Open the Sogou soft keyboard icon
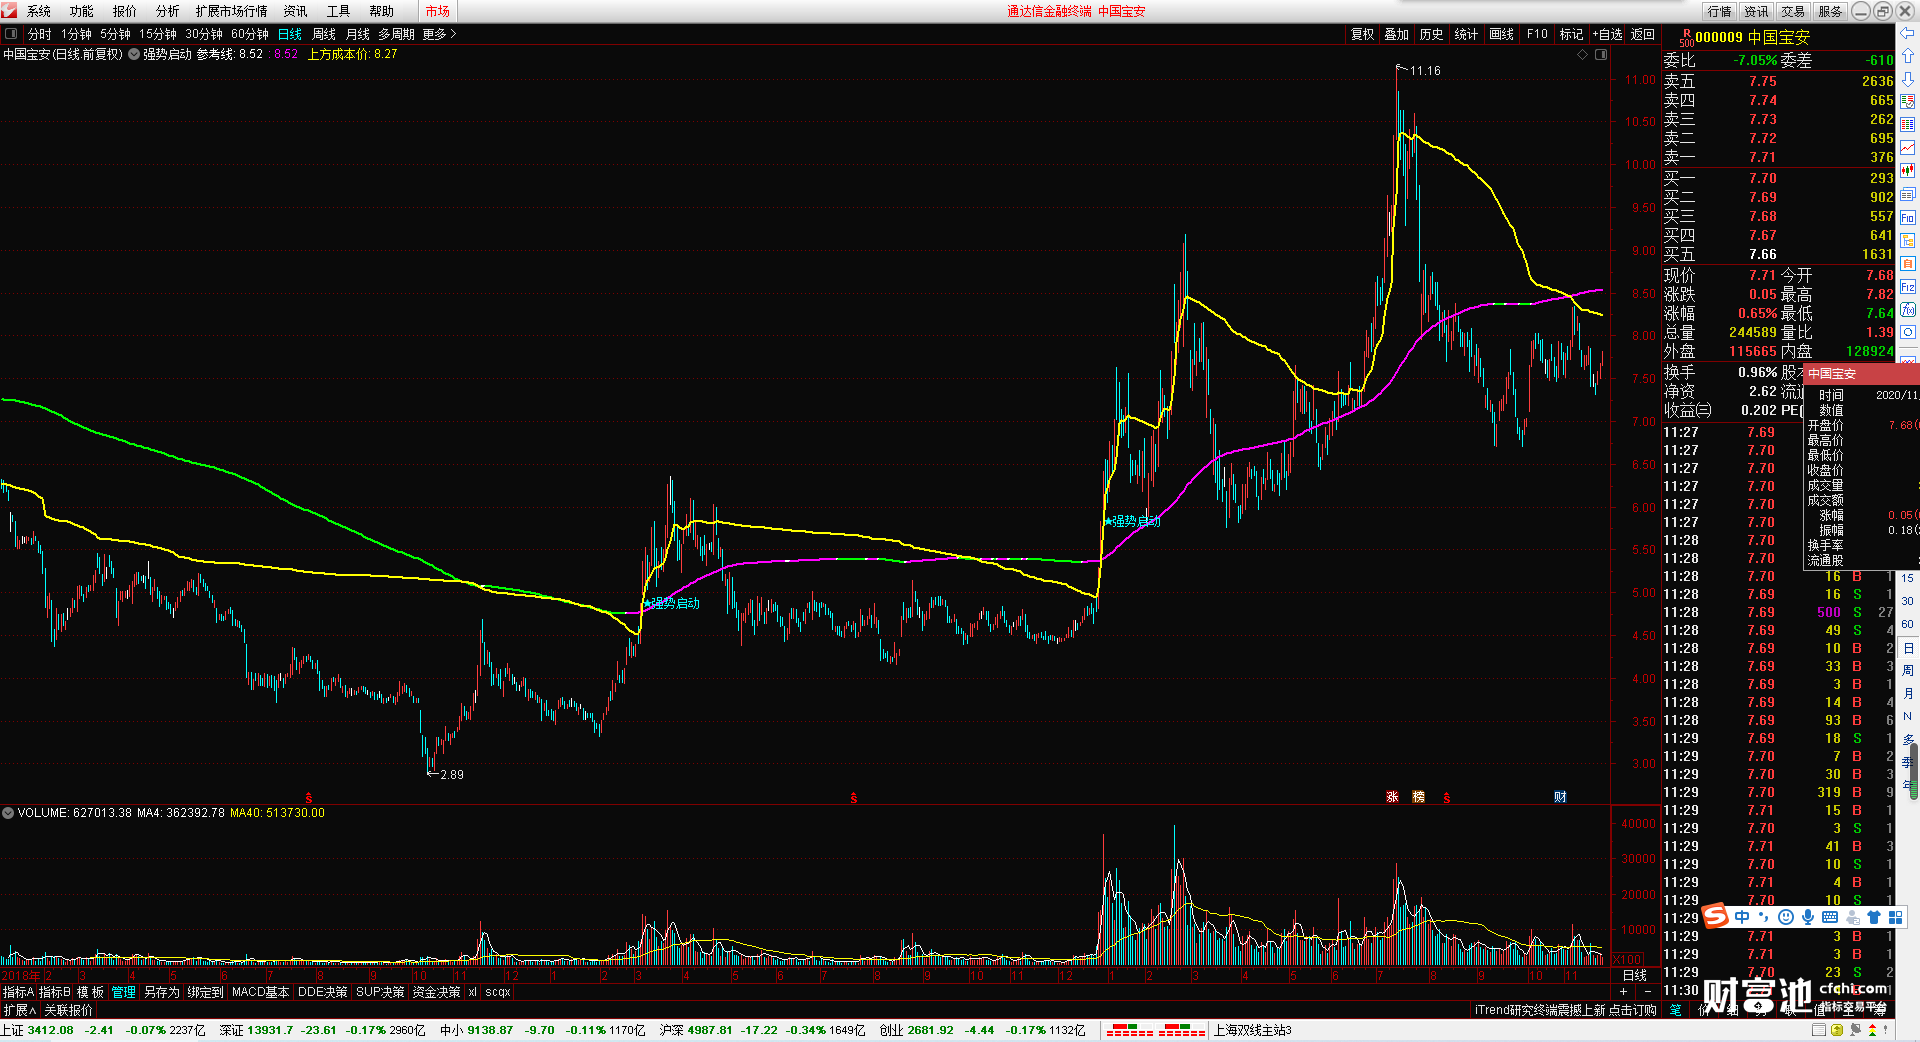The image size is (1920, 1042). (x=1830, y=917)
